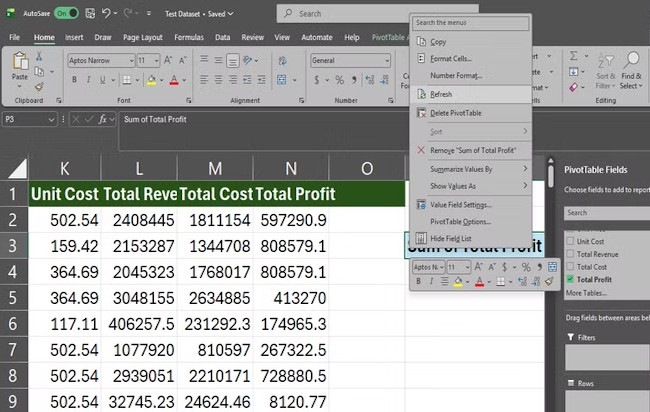Toggle the AutoSave switch off
Screen dimensions: 650x412
point(66,13)
